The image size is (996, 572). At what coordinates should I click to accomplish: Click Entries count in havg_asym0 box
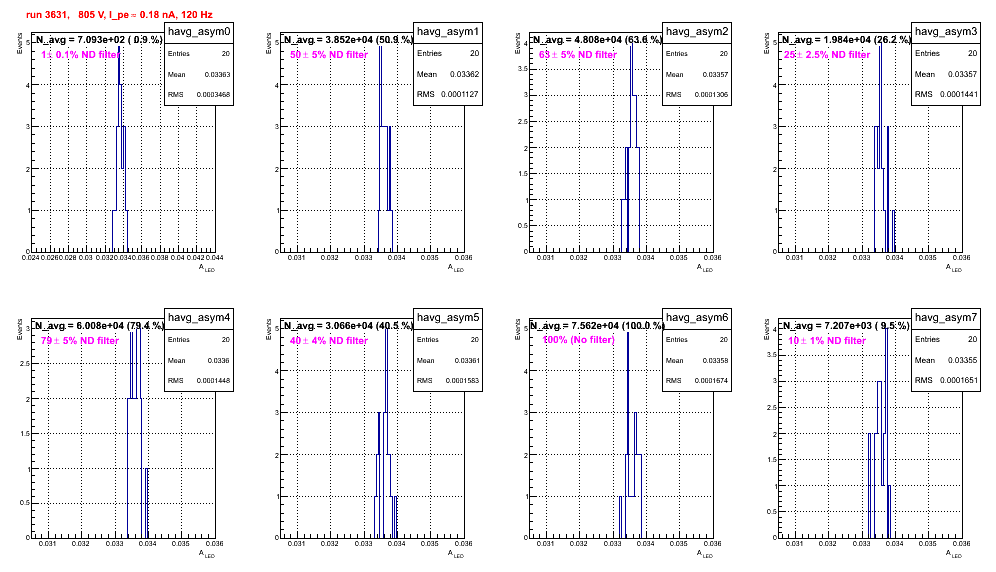pos(226,54)
